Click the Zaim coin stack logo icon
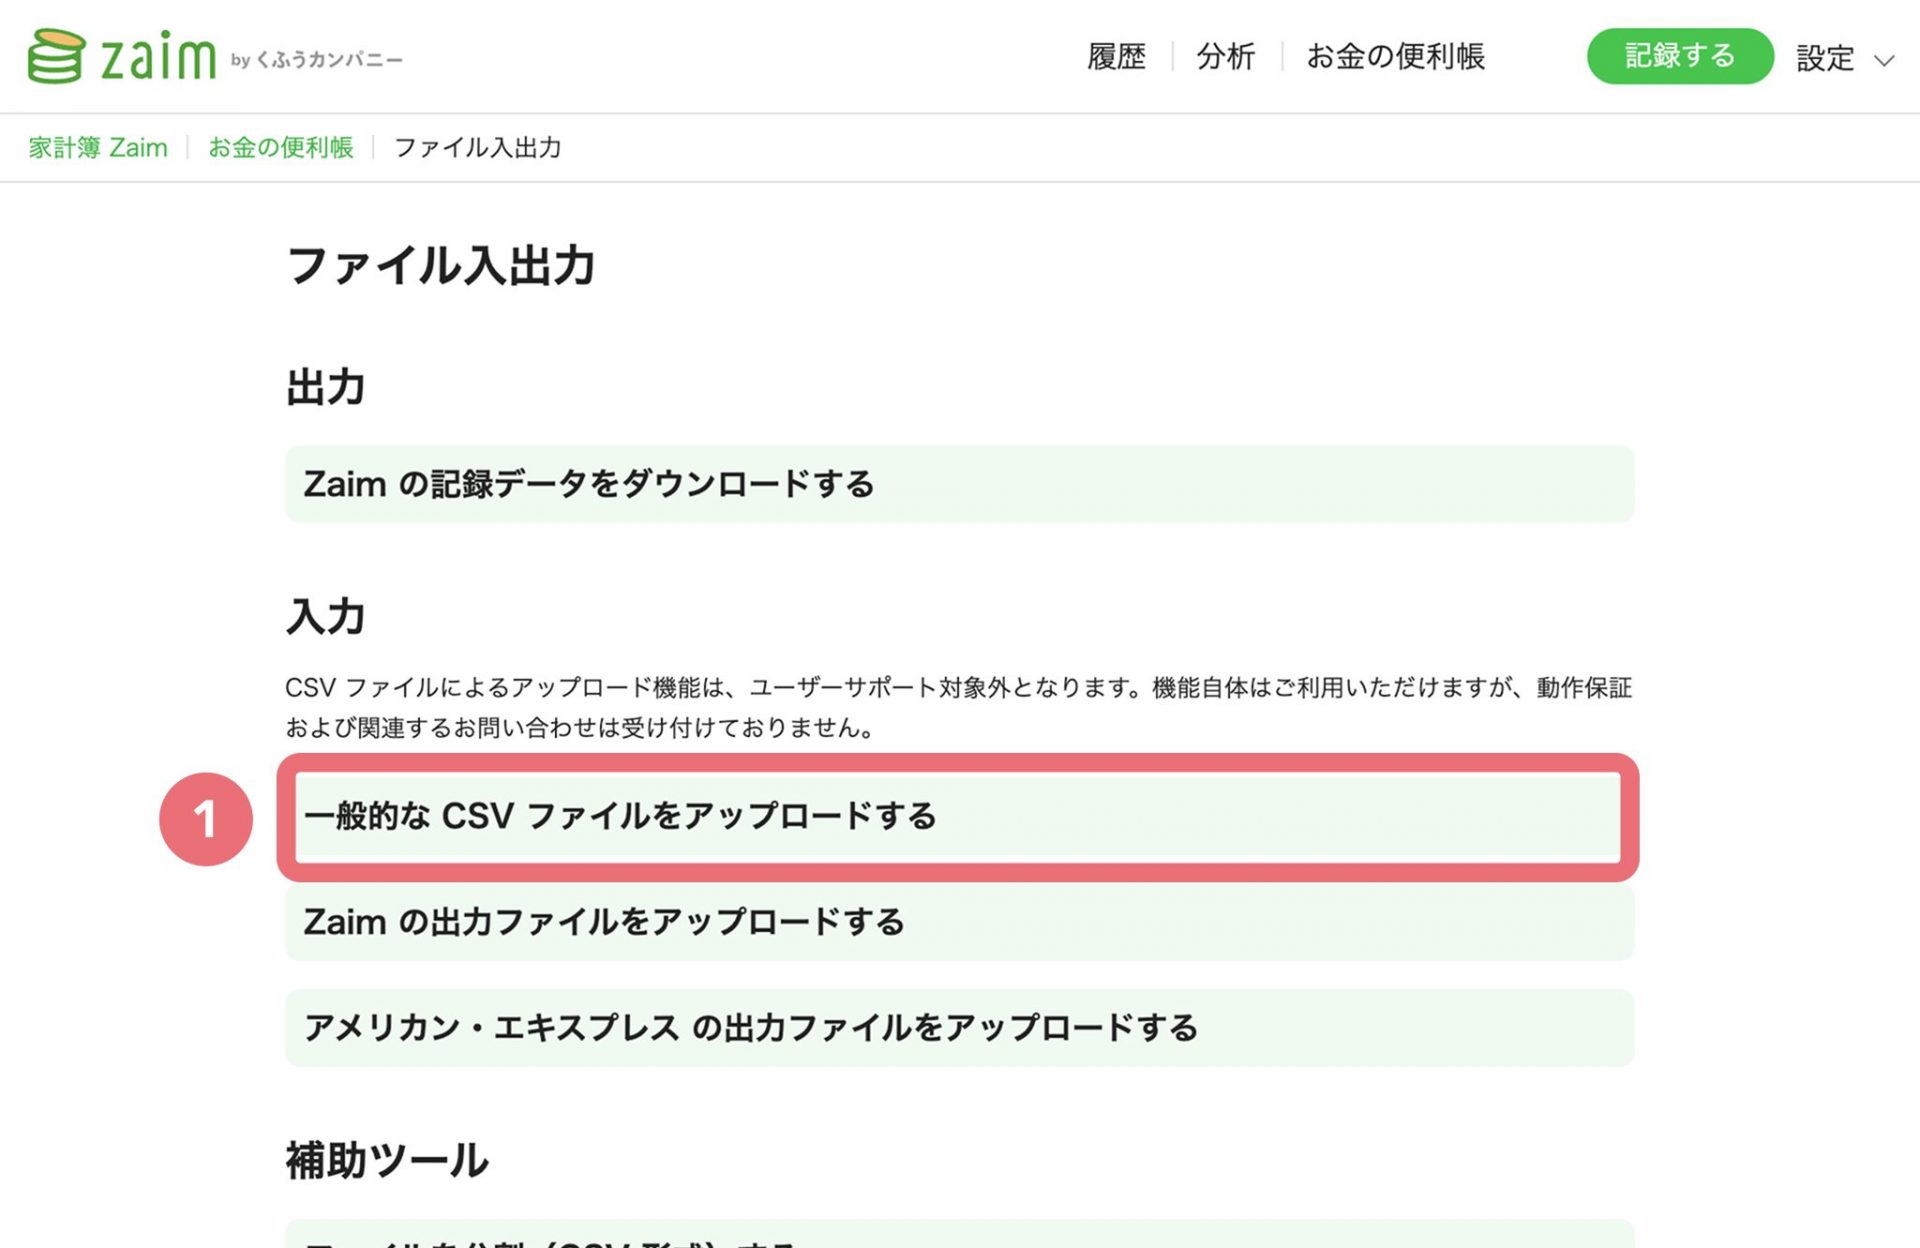The image size is (1920, 1248). [x=56, y=56]
